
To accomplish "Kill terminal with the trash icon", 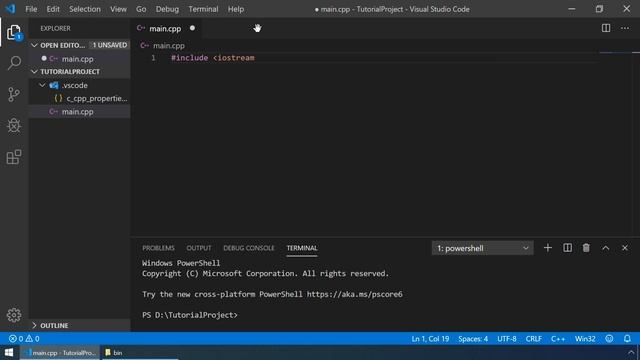I will click(586, 248).
